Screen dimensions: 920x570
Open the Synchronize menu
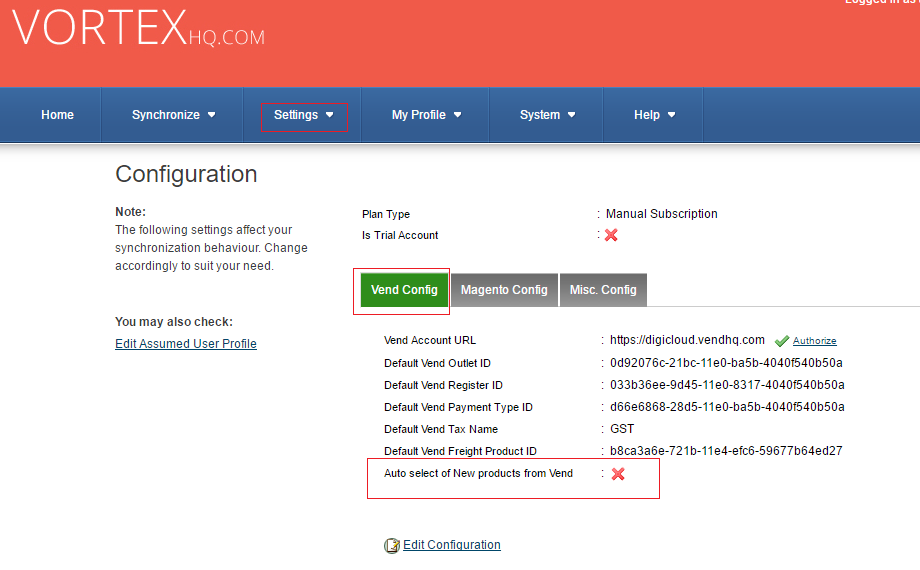point(172,115)
